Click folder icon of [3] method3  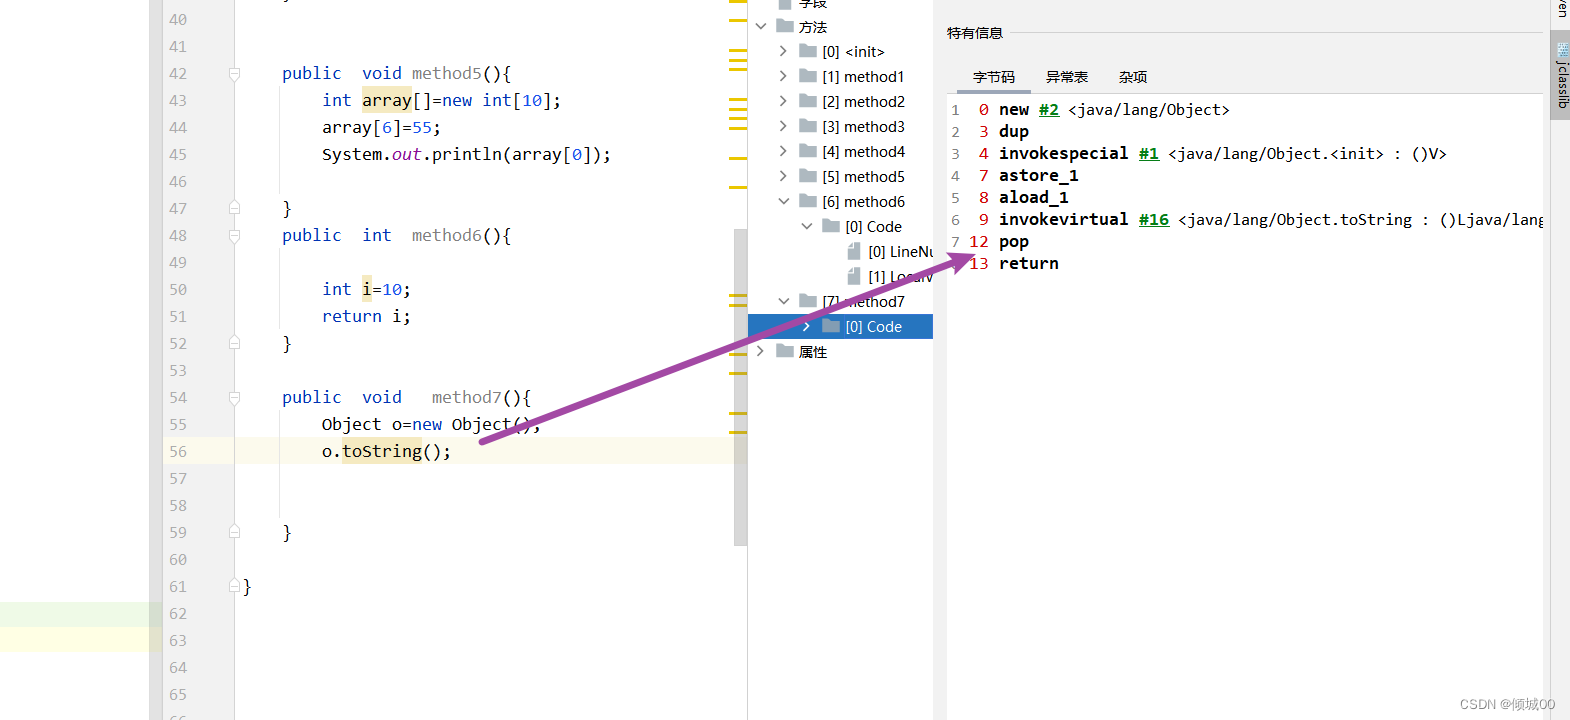click(x=808, y=126)
